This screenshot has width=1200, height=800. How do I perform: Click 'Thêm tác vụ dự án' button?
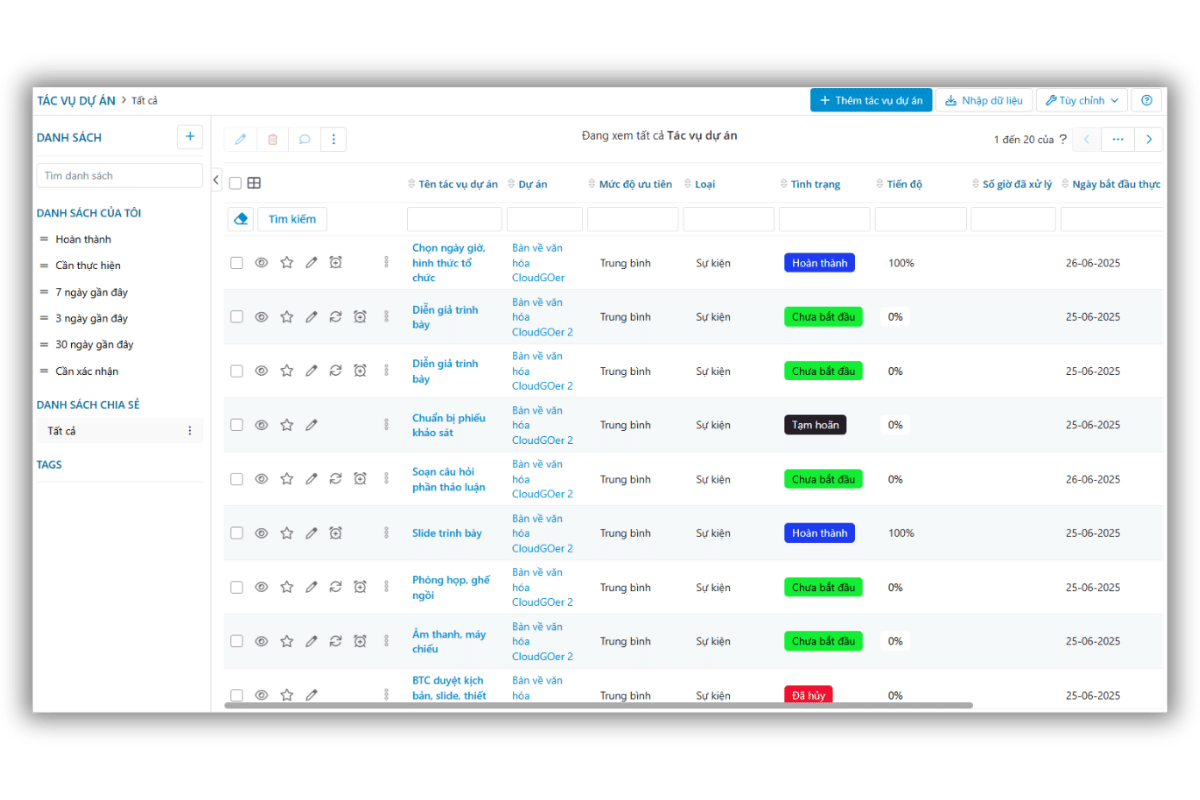pyautogui.click(x=870, y=101)
